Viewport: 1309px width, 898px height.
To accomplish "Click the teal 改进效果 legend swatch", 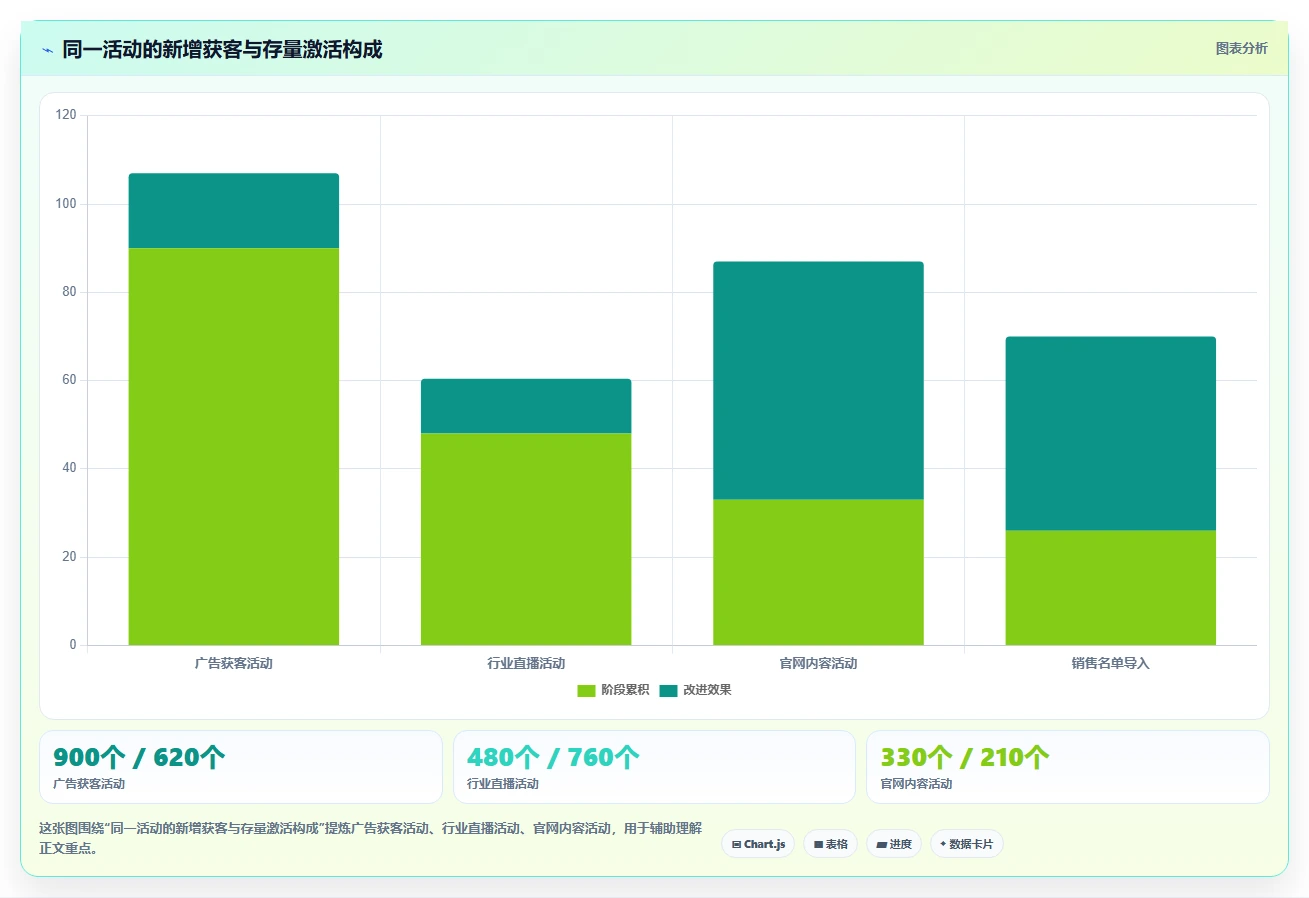I will coord(668,691).
